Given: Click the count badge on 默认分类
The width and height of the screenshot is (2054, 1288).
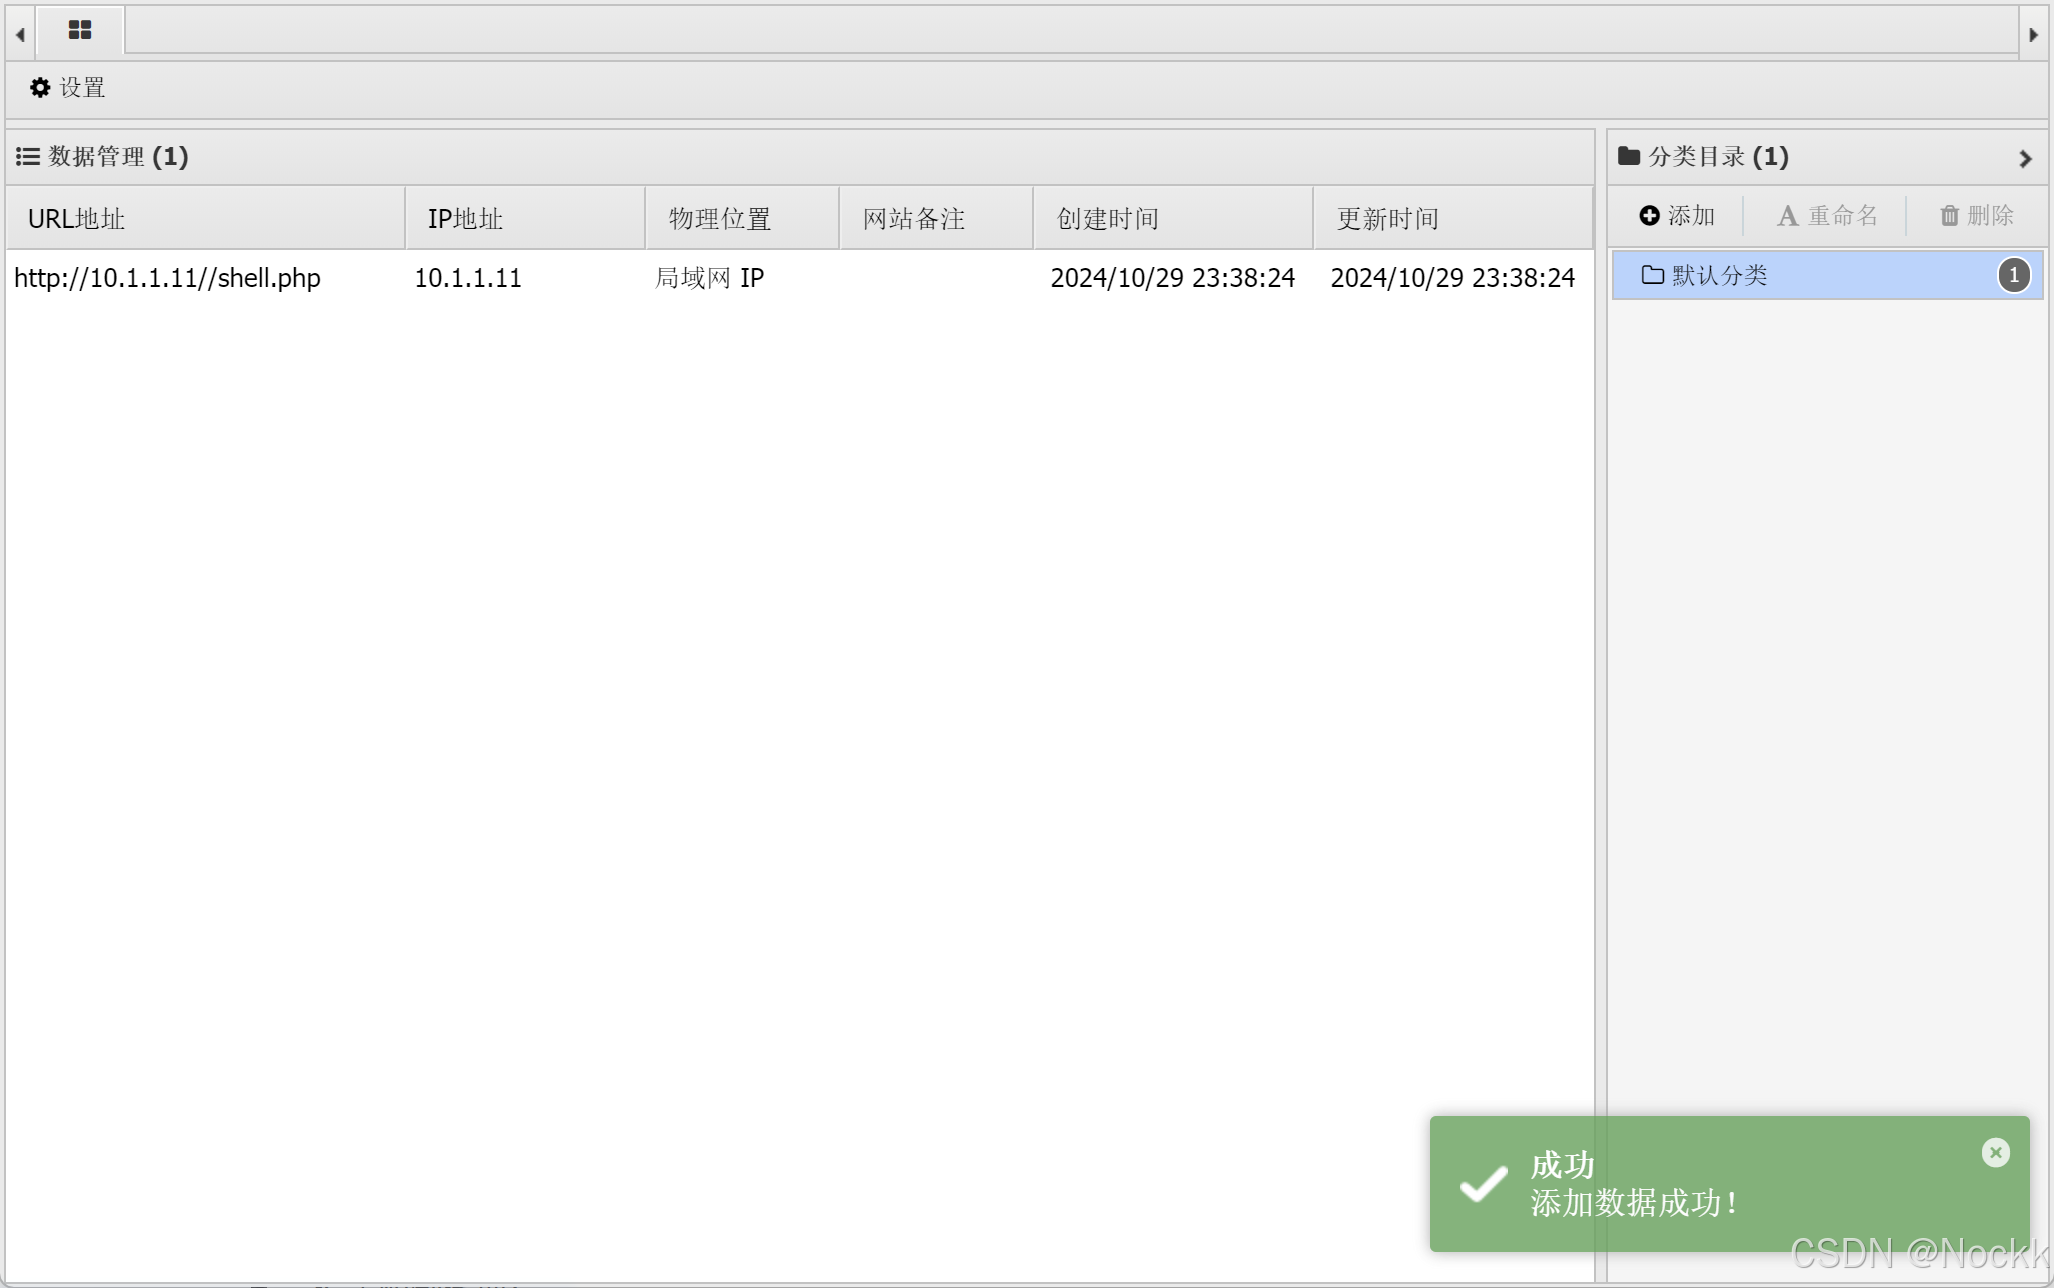Looking at the screenshot, I should click(2014, 275).
